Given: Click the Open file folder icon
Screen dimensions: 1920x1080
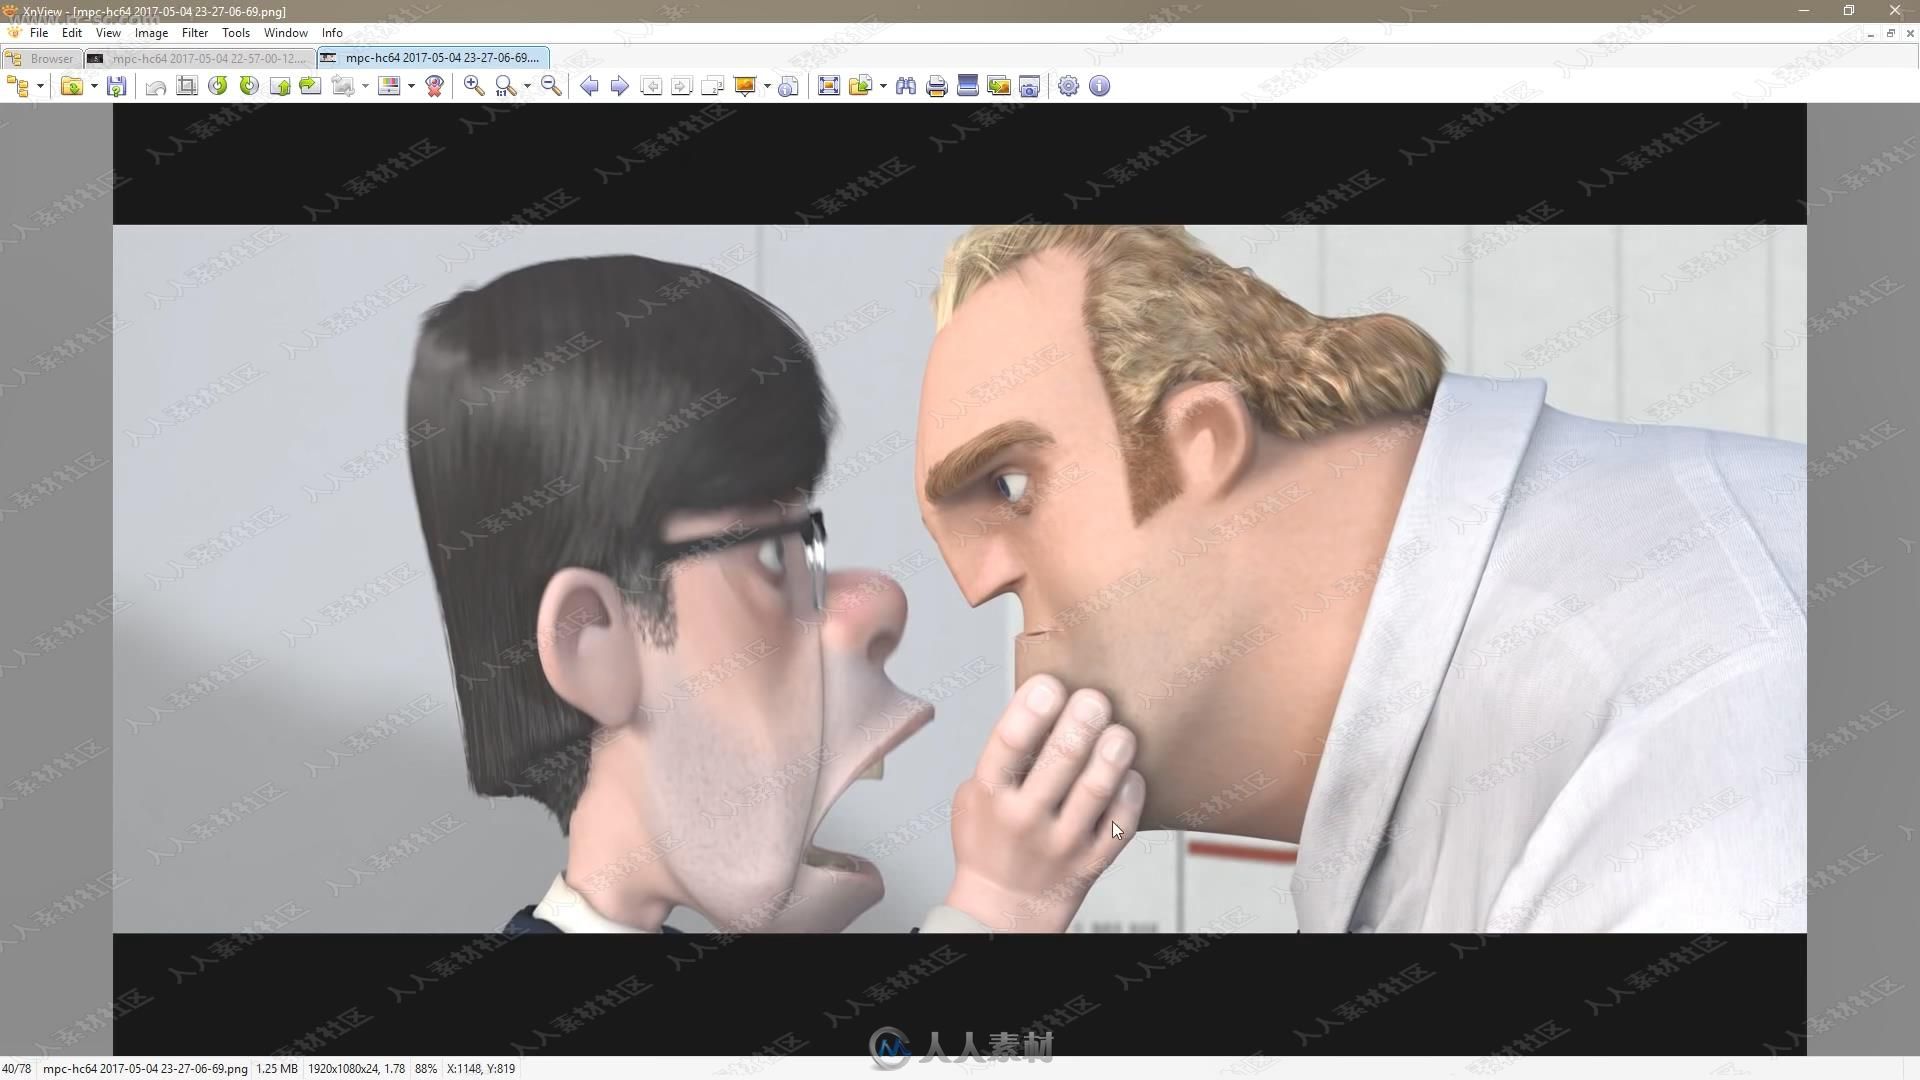Looking at the screenshot, I should tap(71, 86).
